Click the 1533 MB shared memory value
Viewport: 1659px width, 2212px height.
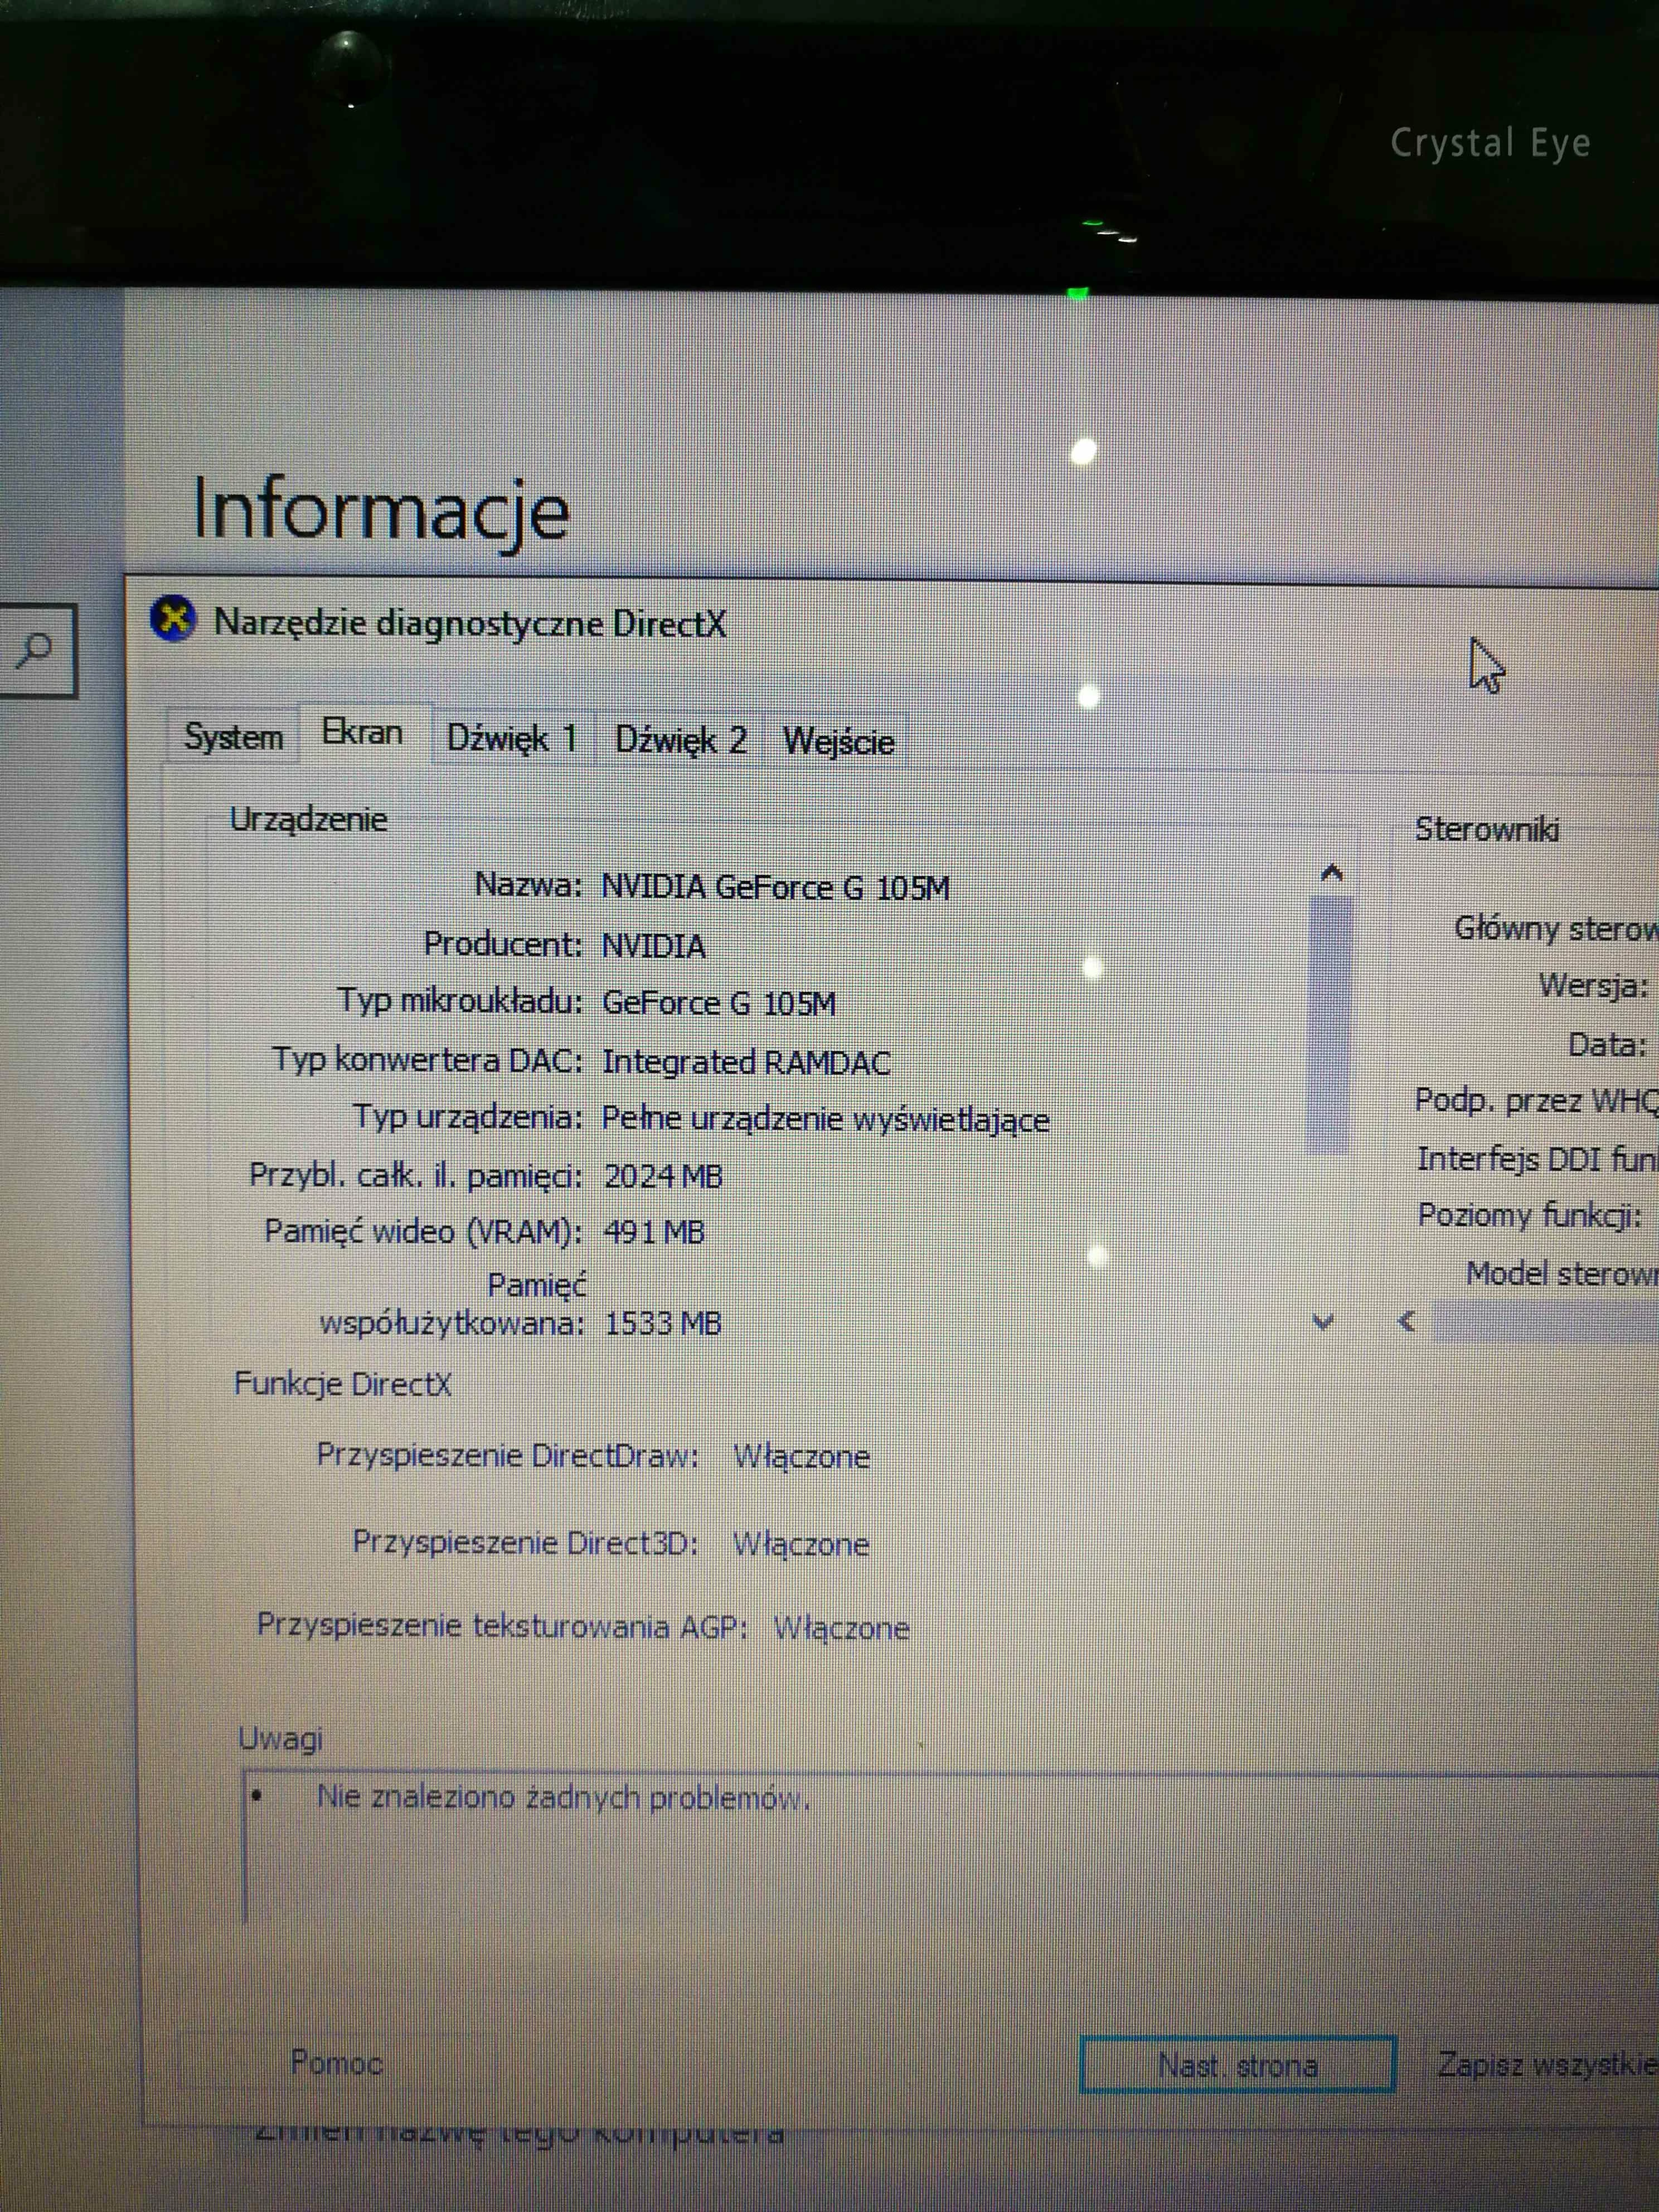(663, 1324)
